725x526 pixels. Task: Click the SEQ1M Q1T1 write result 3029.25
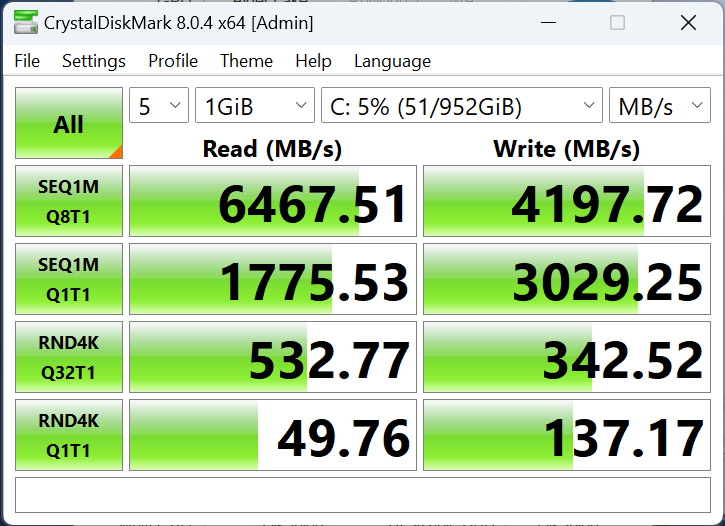[567, 279]
